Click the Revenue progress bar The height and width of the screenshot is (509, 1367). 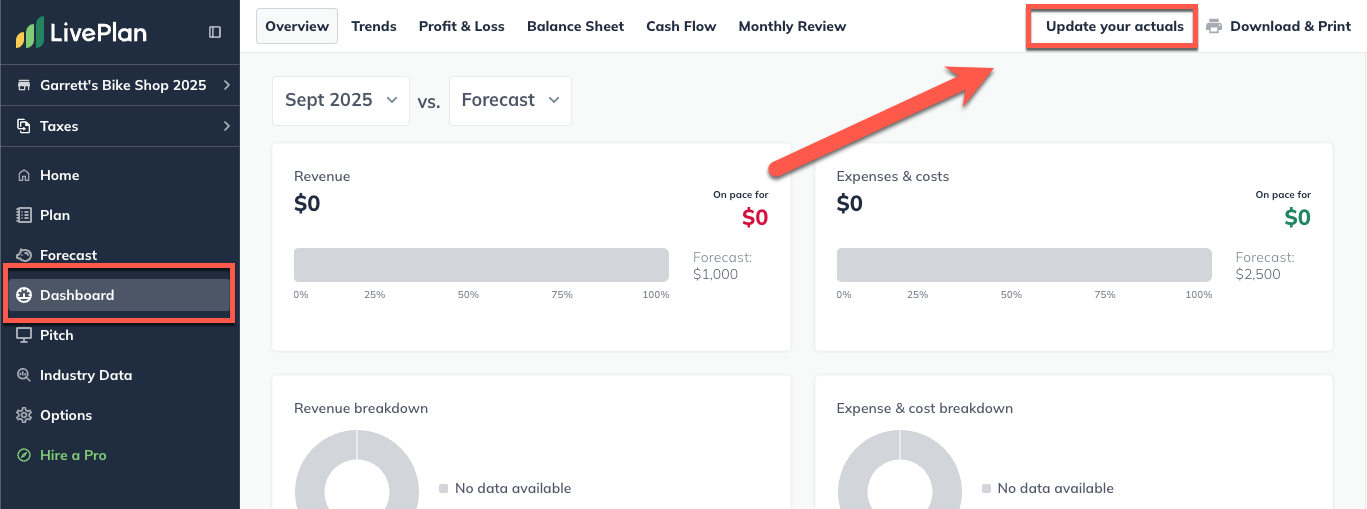(x=481, y=265)
